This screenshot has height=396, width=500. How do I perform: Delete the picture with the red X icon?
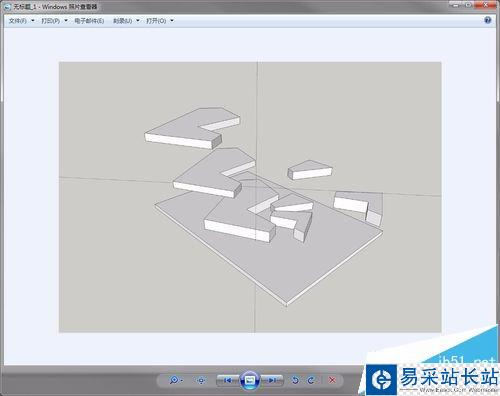332,380
